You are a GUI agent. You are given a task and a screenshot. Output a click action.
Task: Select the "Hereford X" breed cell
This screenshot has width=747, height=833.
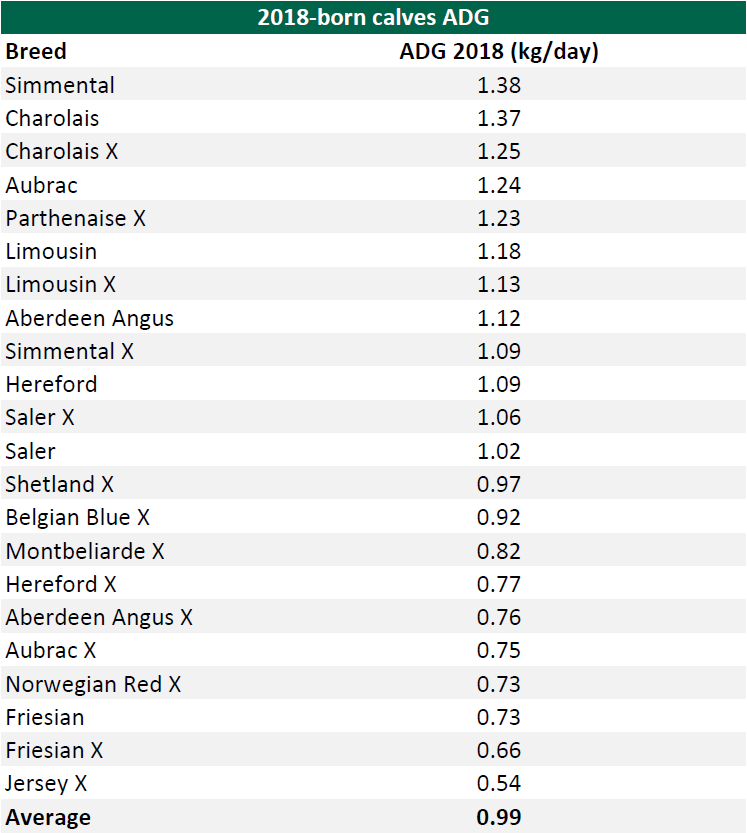coord(61,584)
